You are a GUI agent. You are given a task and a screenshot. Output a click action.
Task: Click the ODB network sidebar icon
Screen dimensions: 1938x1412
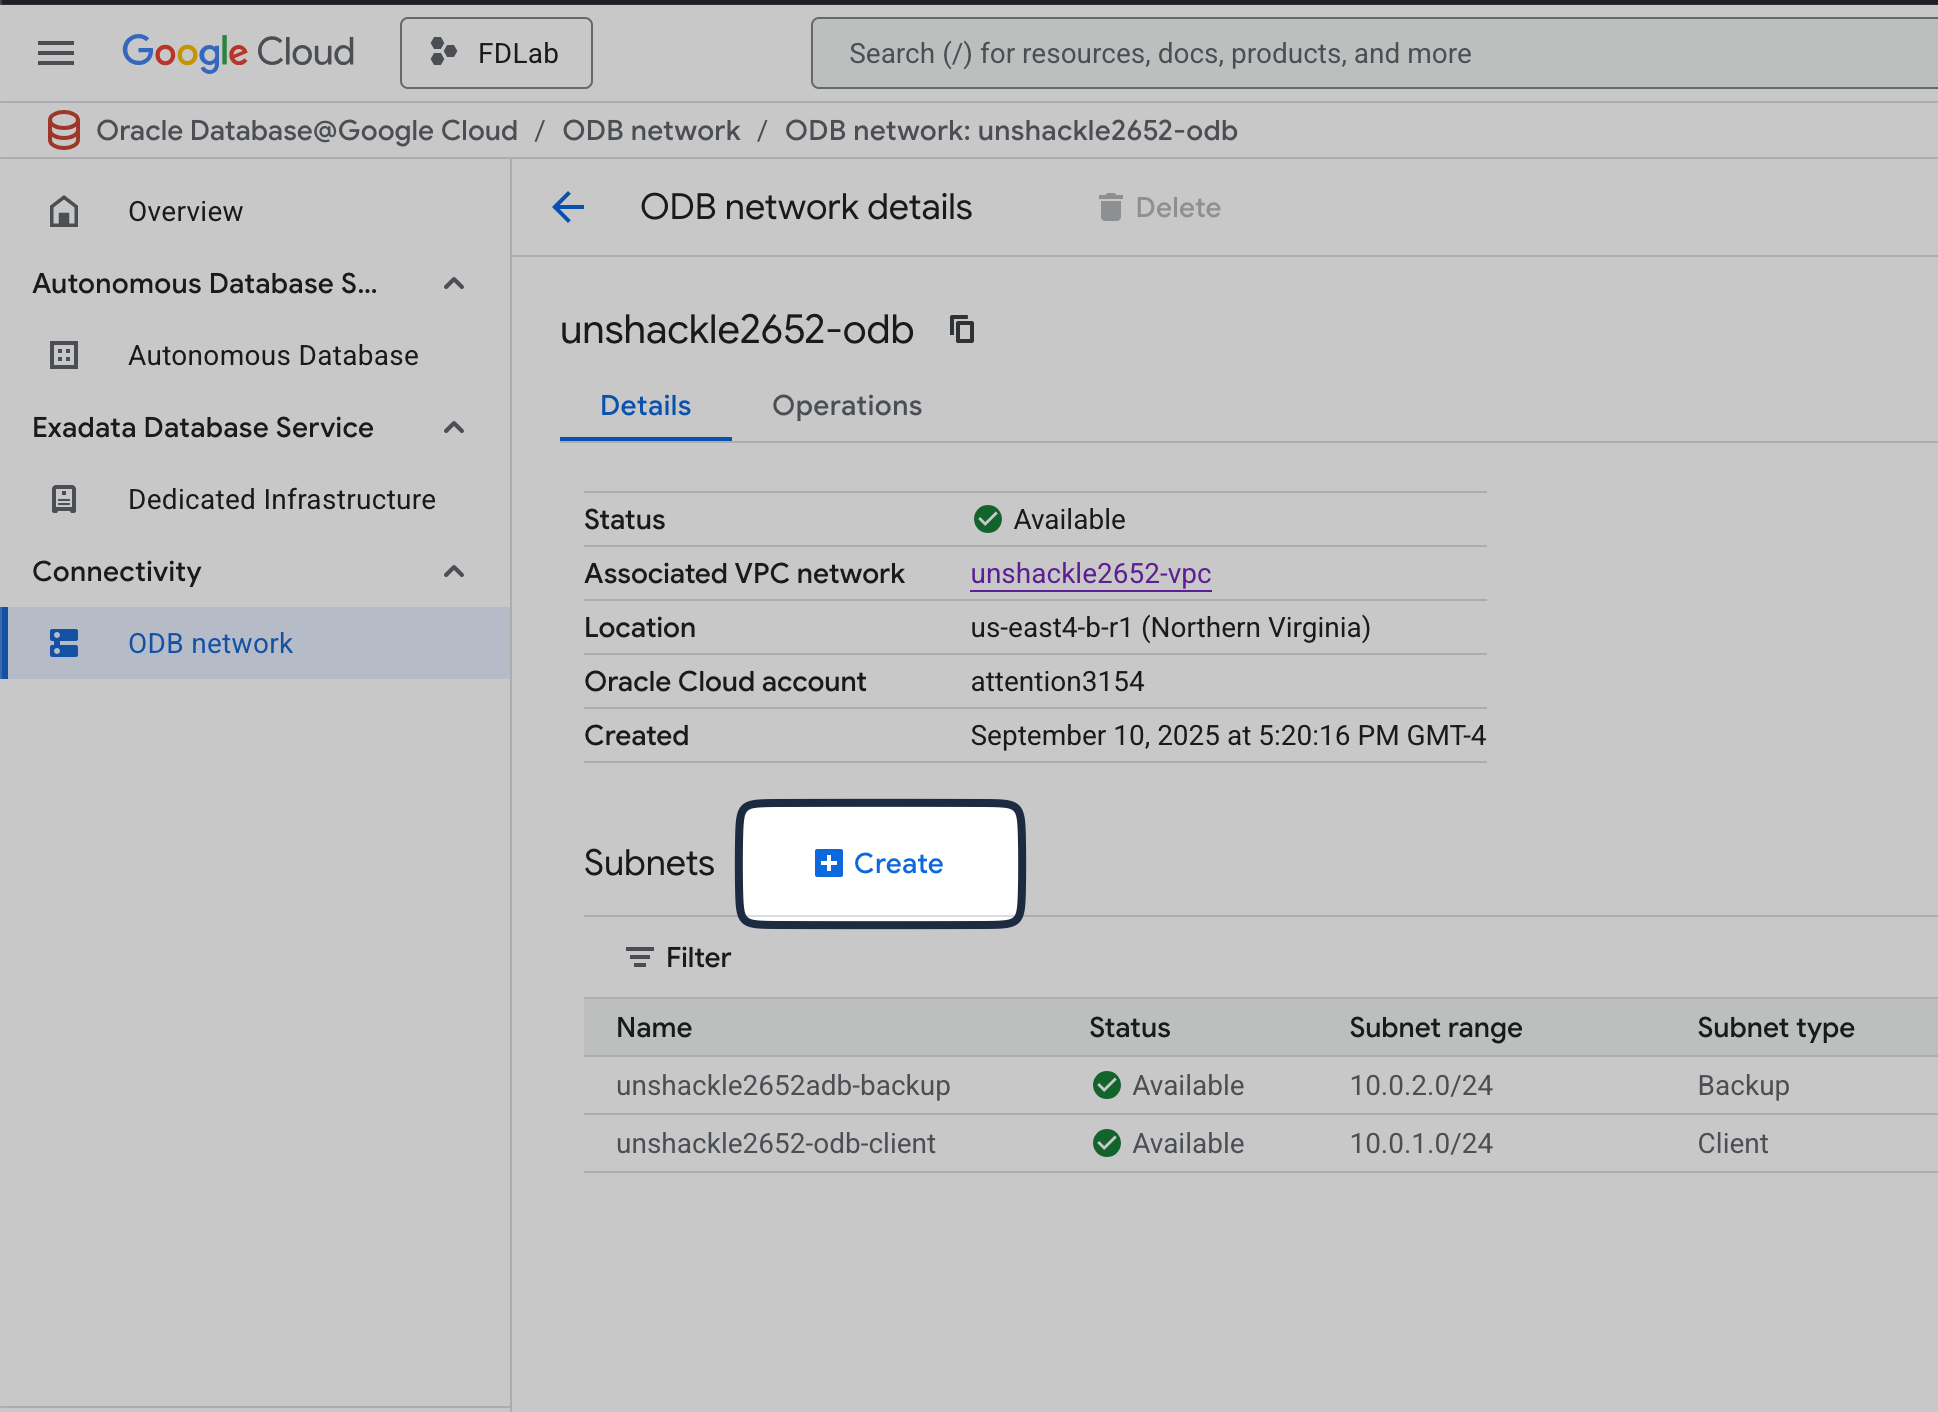pyautogui.click(x=64, y=643)
